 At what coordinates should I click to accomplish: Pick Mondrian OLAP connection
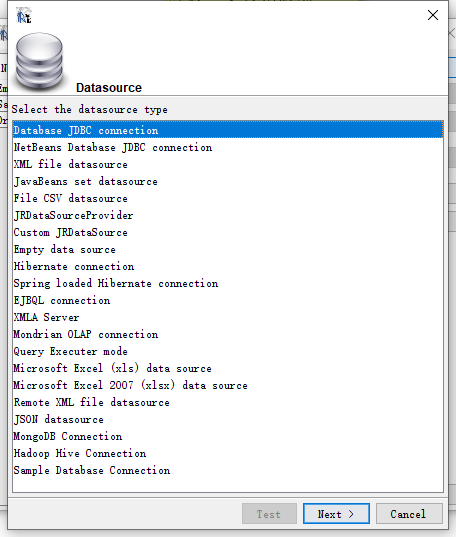tap(228, 335)
